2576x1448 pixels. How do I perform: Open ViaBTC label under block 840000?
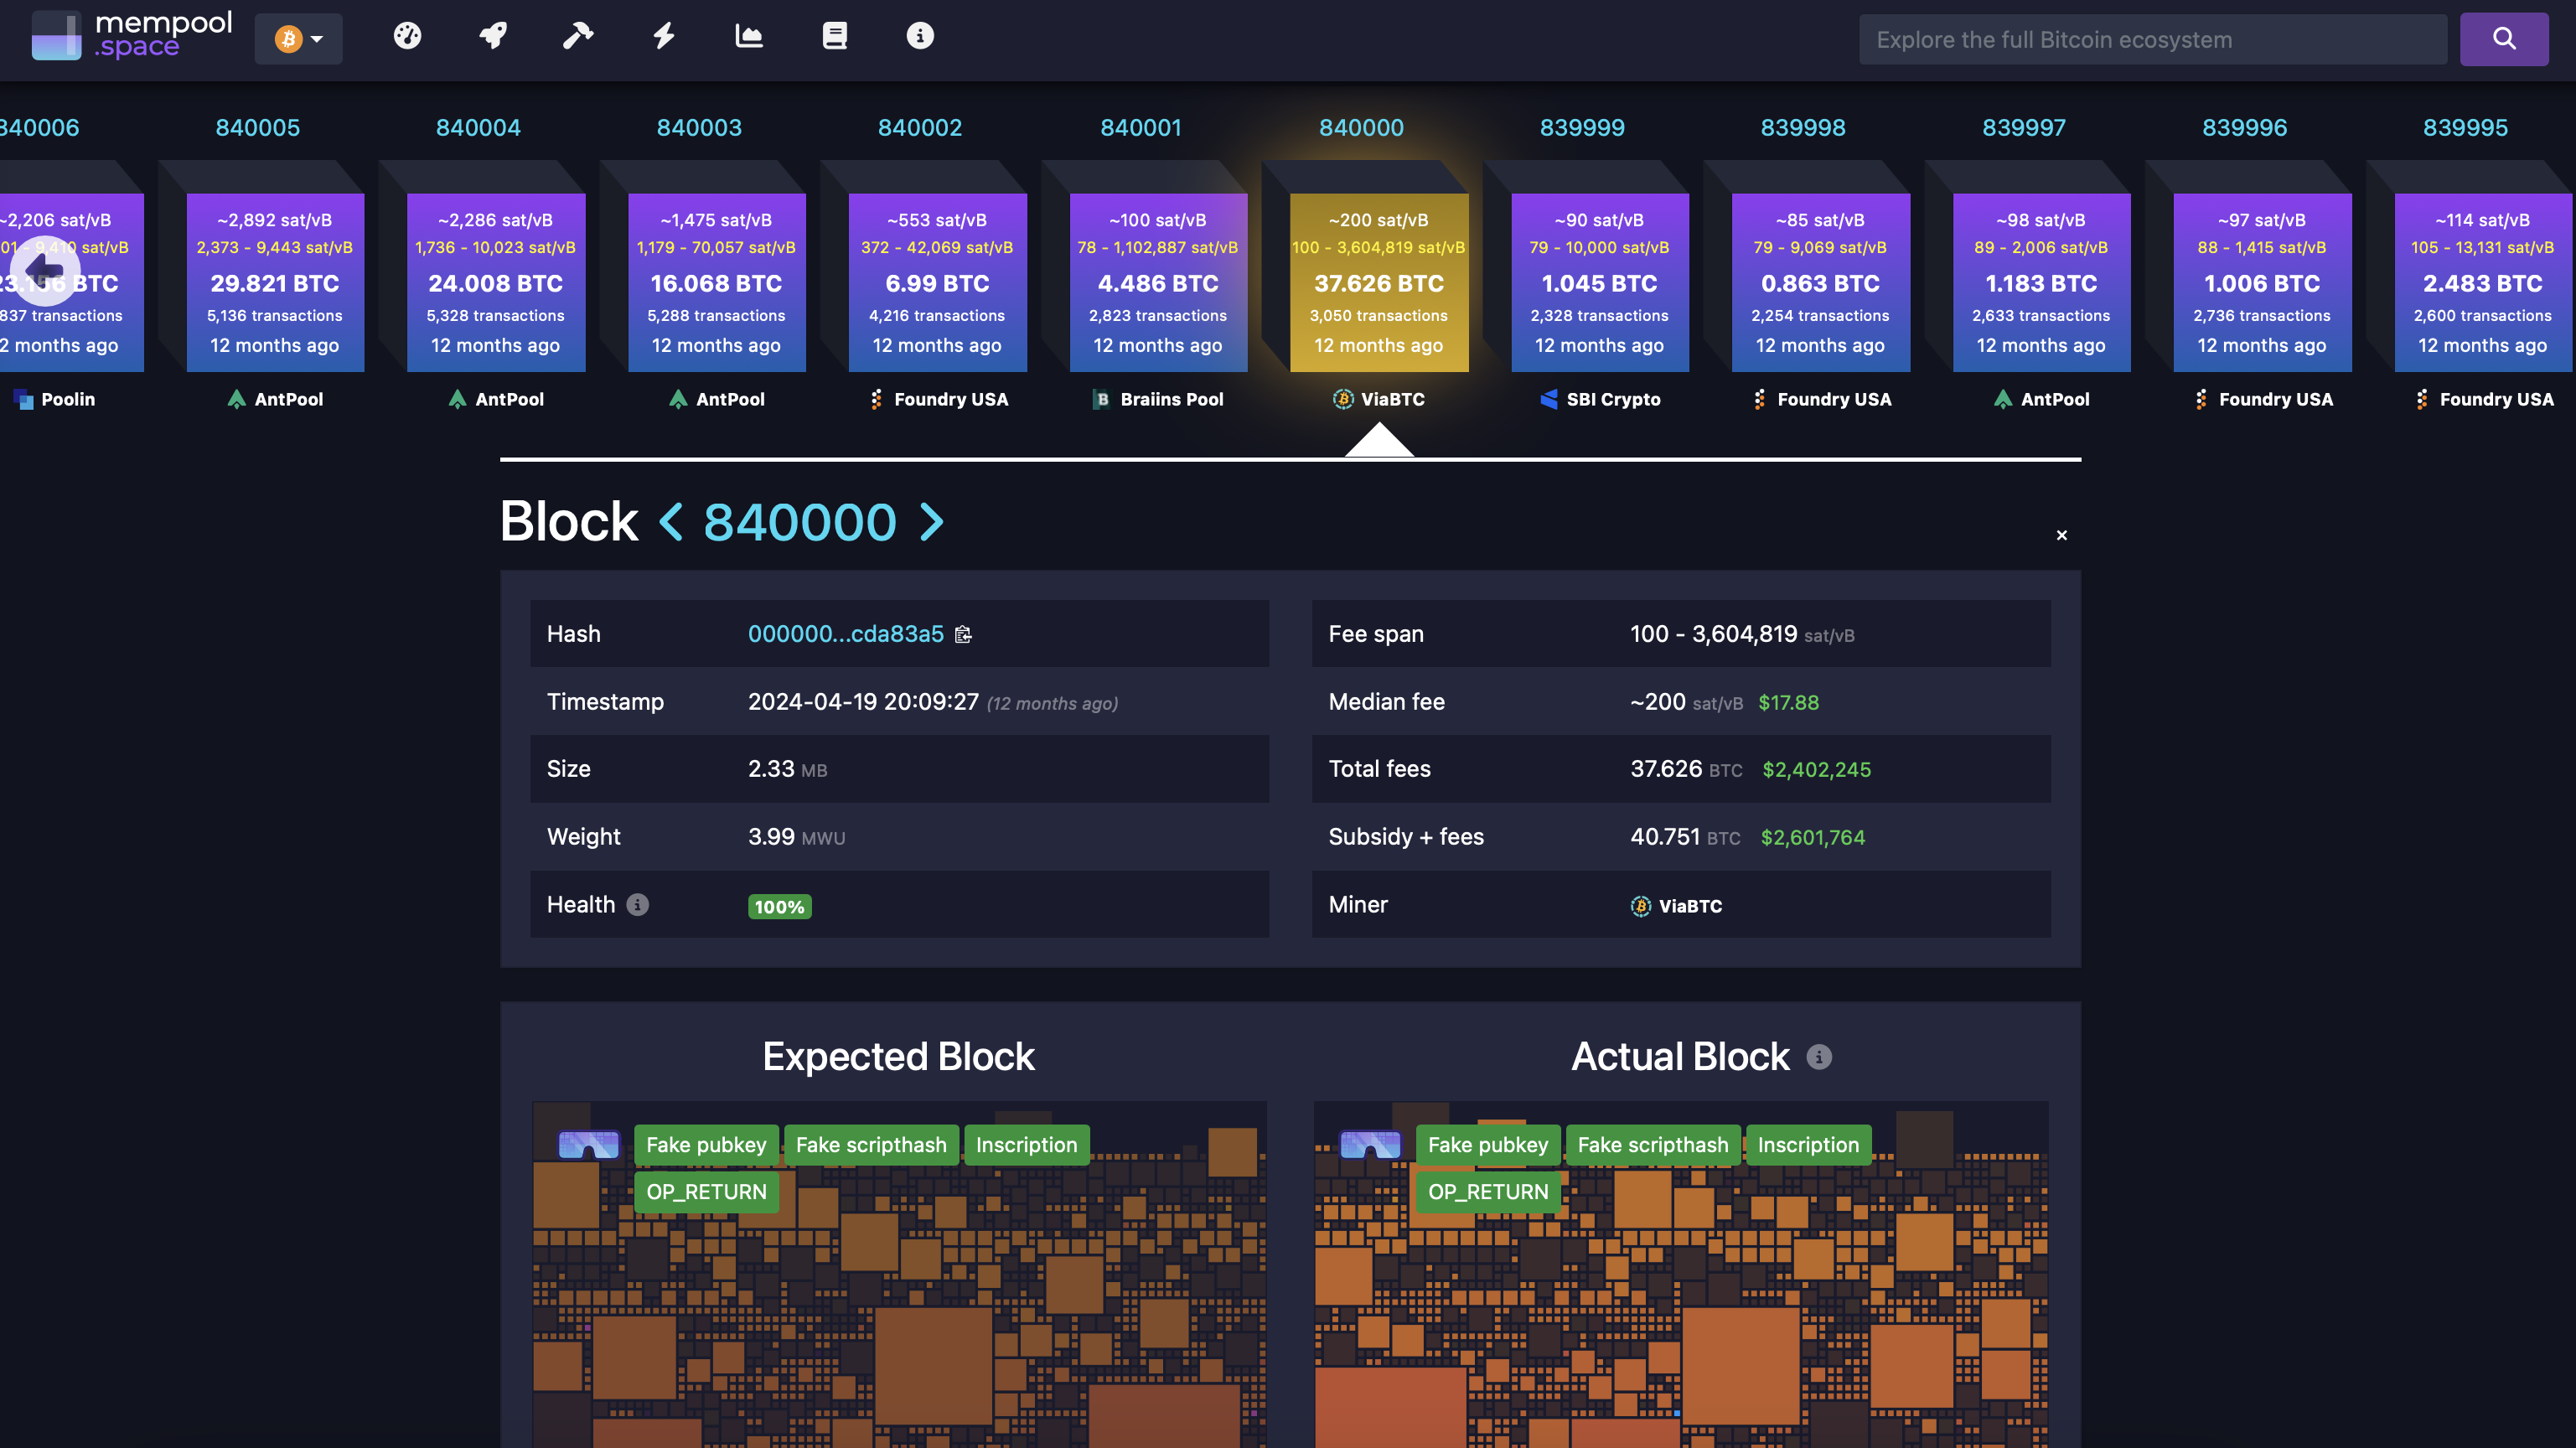click(1379, 399)
